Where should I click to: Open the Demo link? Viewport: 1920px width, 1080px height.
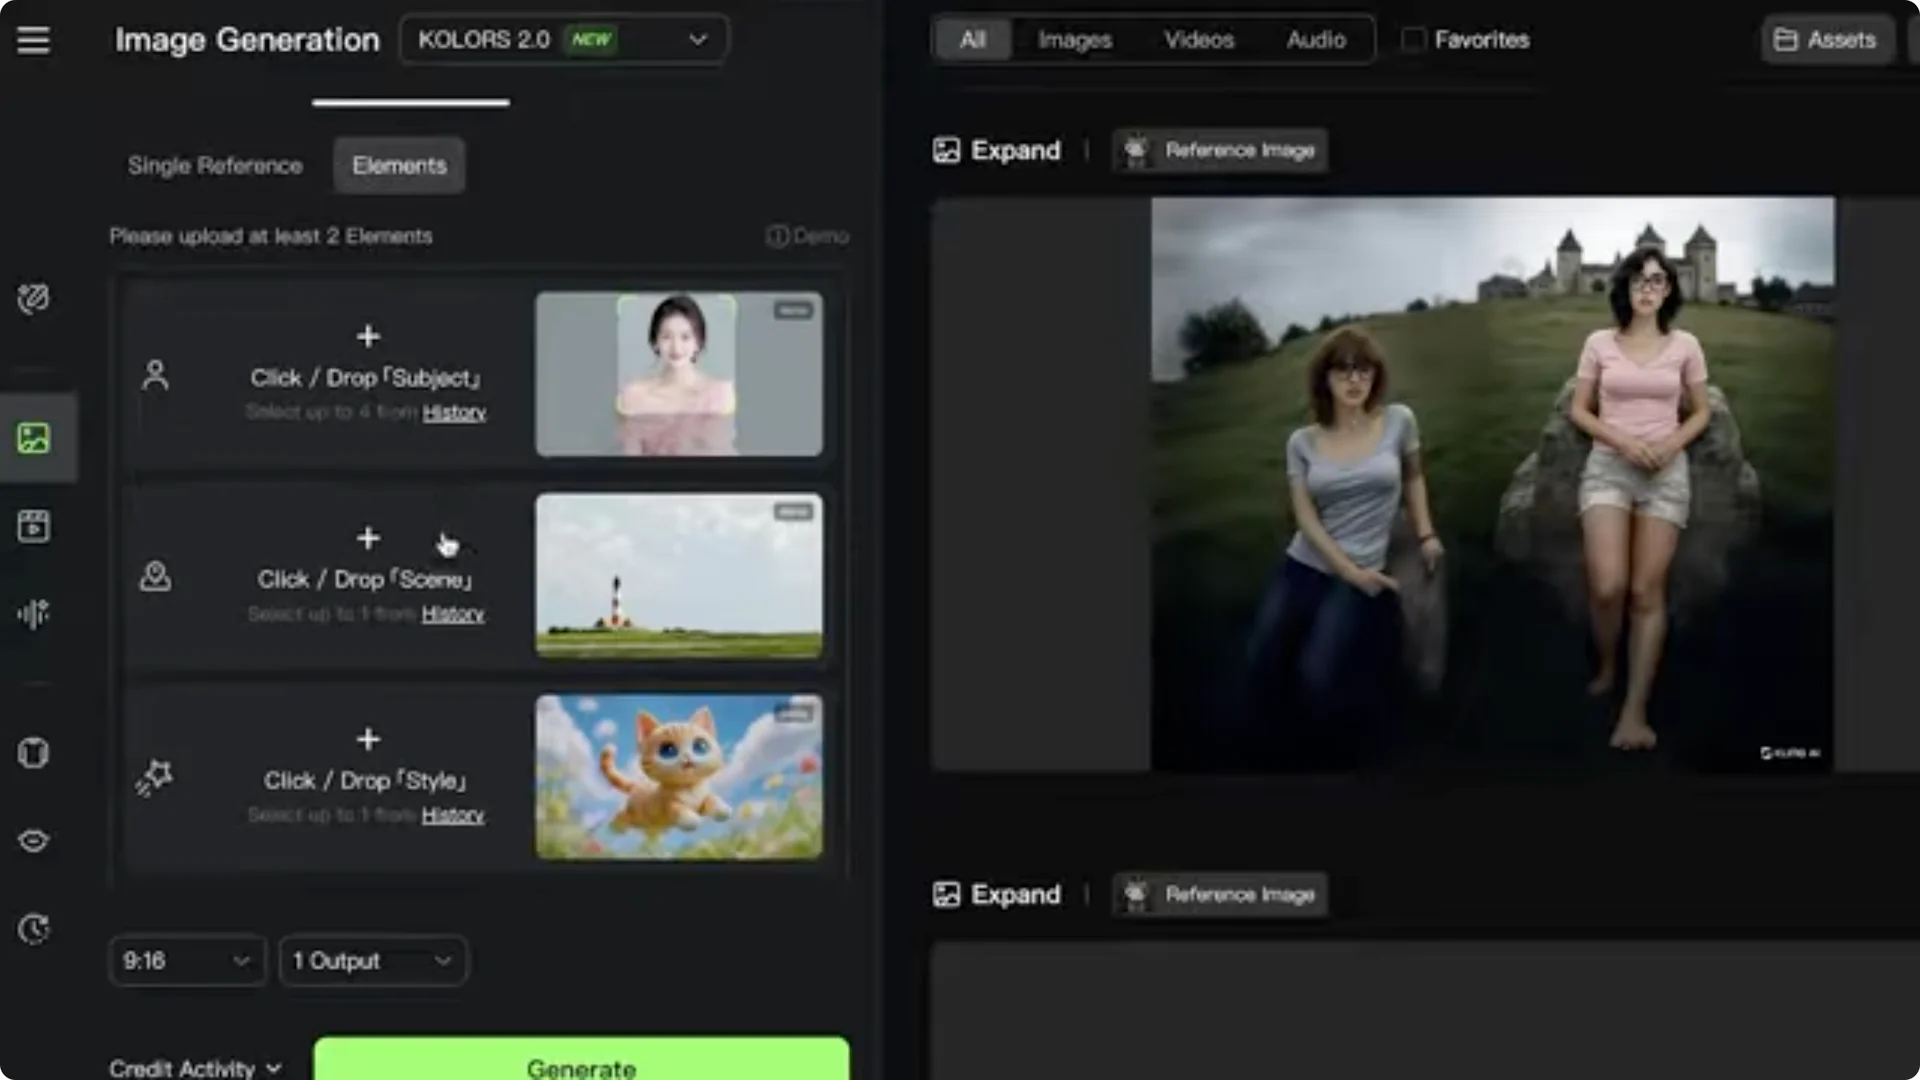807,236
